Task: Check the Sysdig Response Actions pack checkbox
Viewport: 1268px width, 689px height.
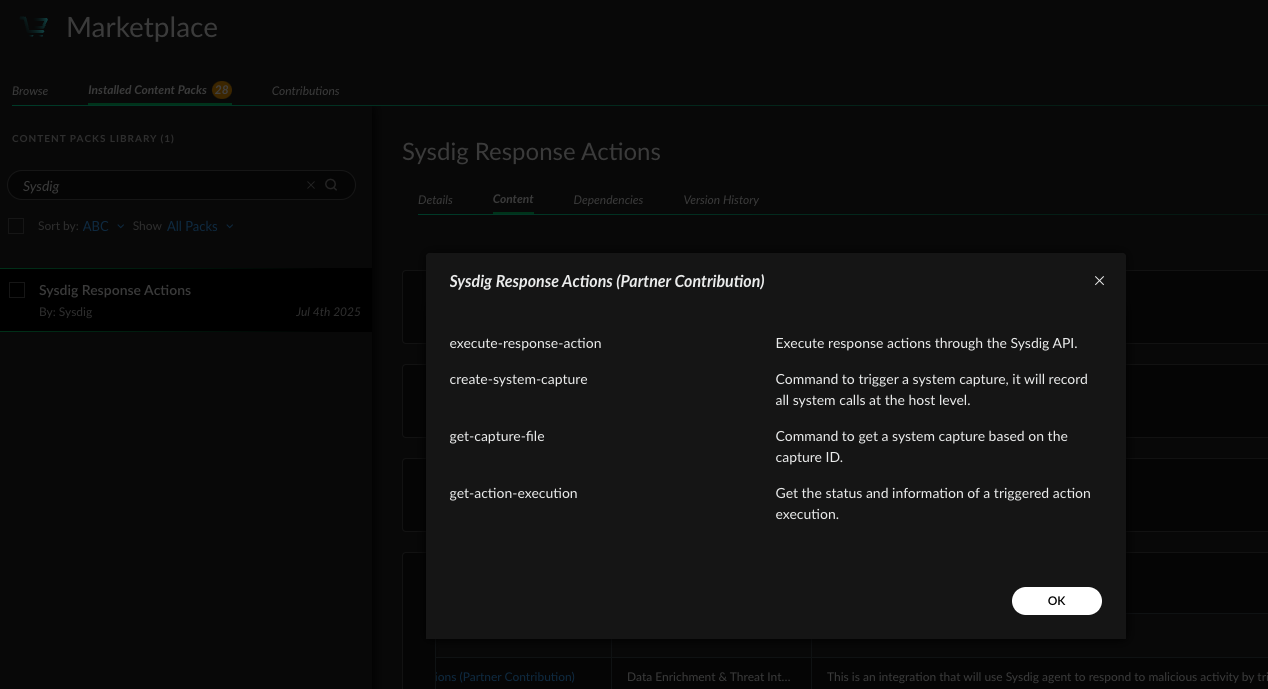Action: [17, 290]
